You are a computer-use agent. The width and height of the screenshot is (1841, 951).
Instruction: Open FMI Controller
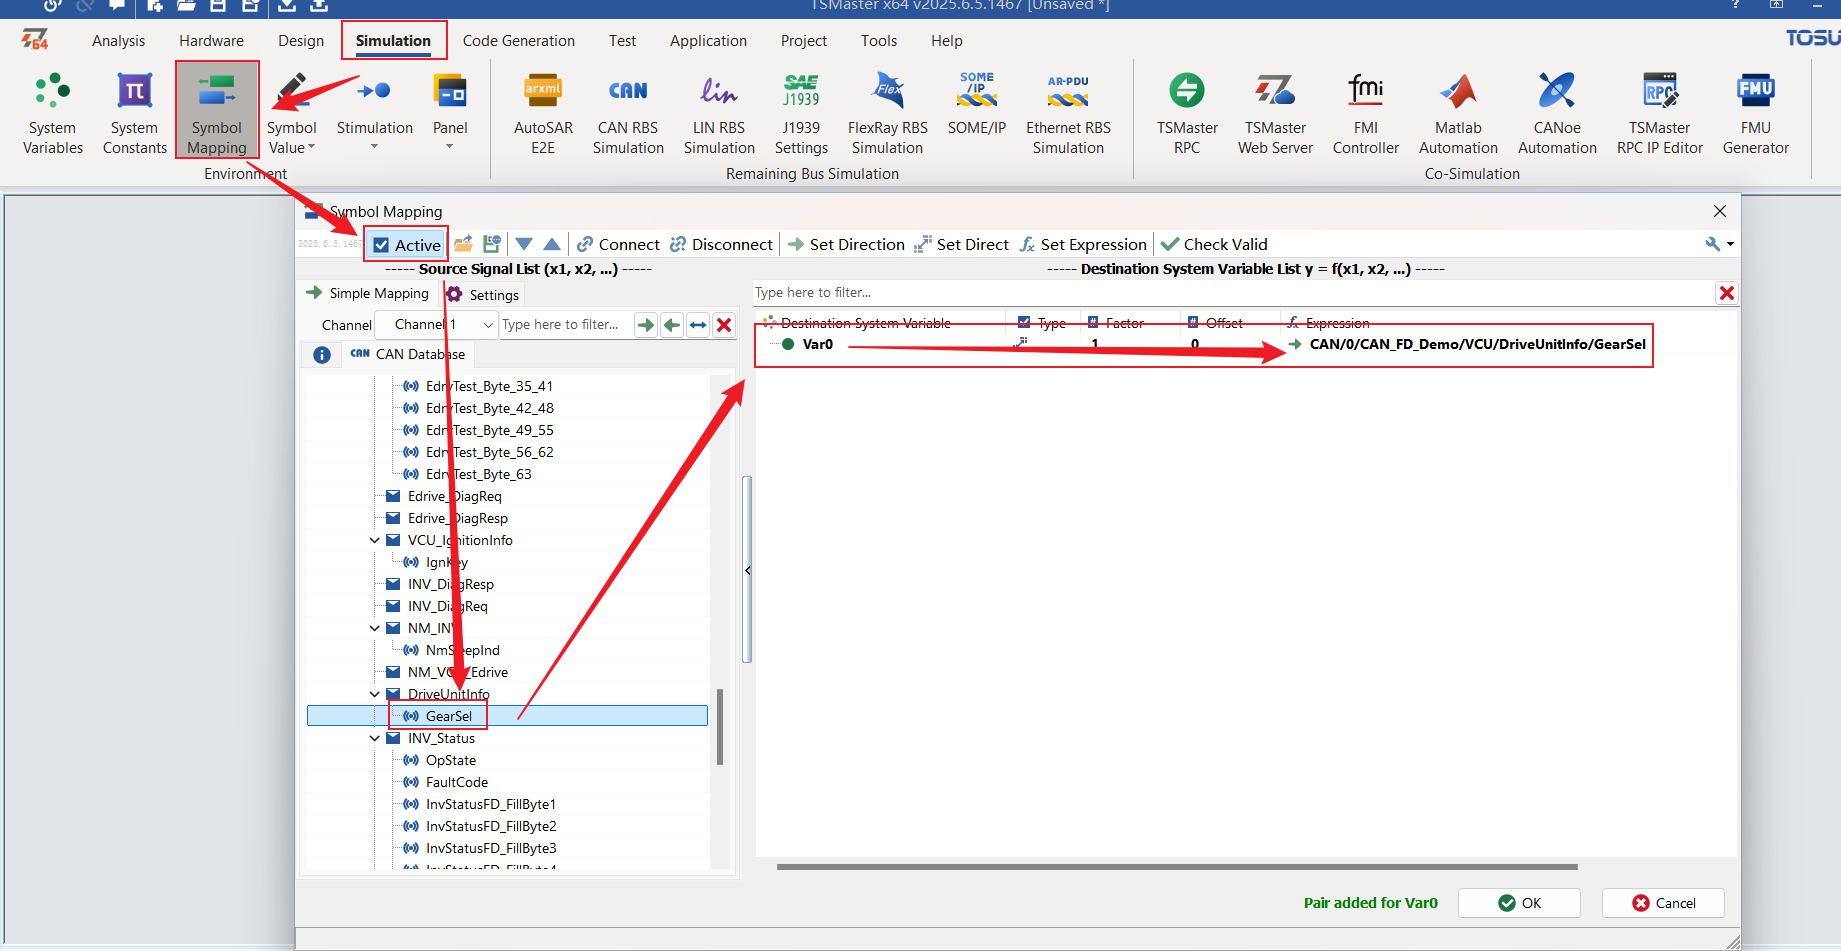pyautogui.click(x=1366, y=112)
